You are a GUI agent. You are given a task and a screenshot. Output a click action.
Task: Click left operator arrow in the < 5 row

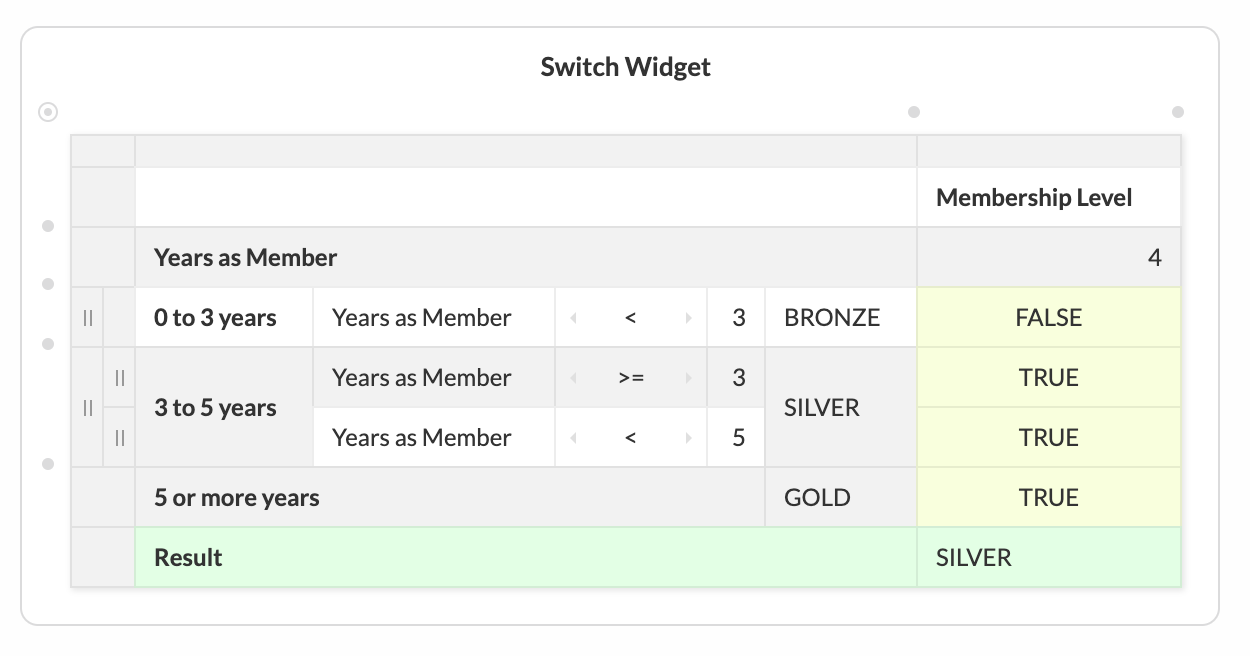[x=574, y=438]
